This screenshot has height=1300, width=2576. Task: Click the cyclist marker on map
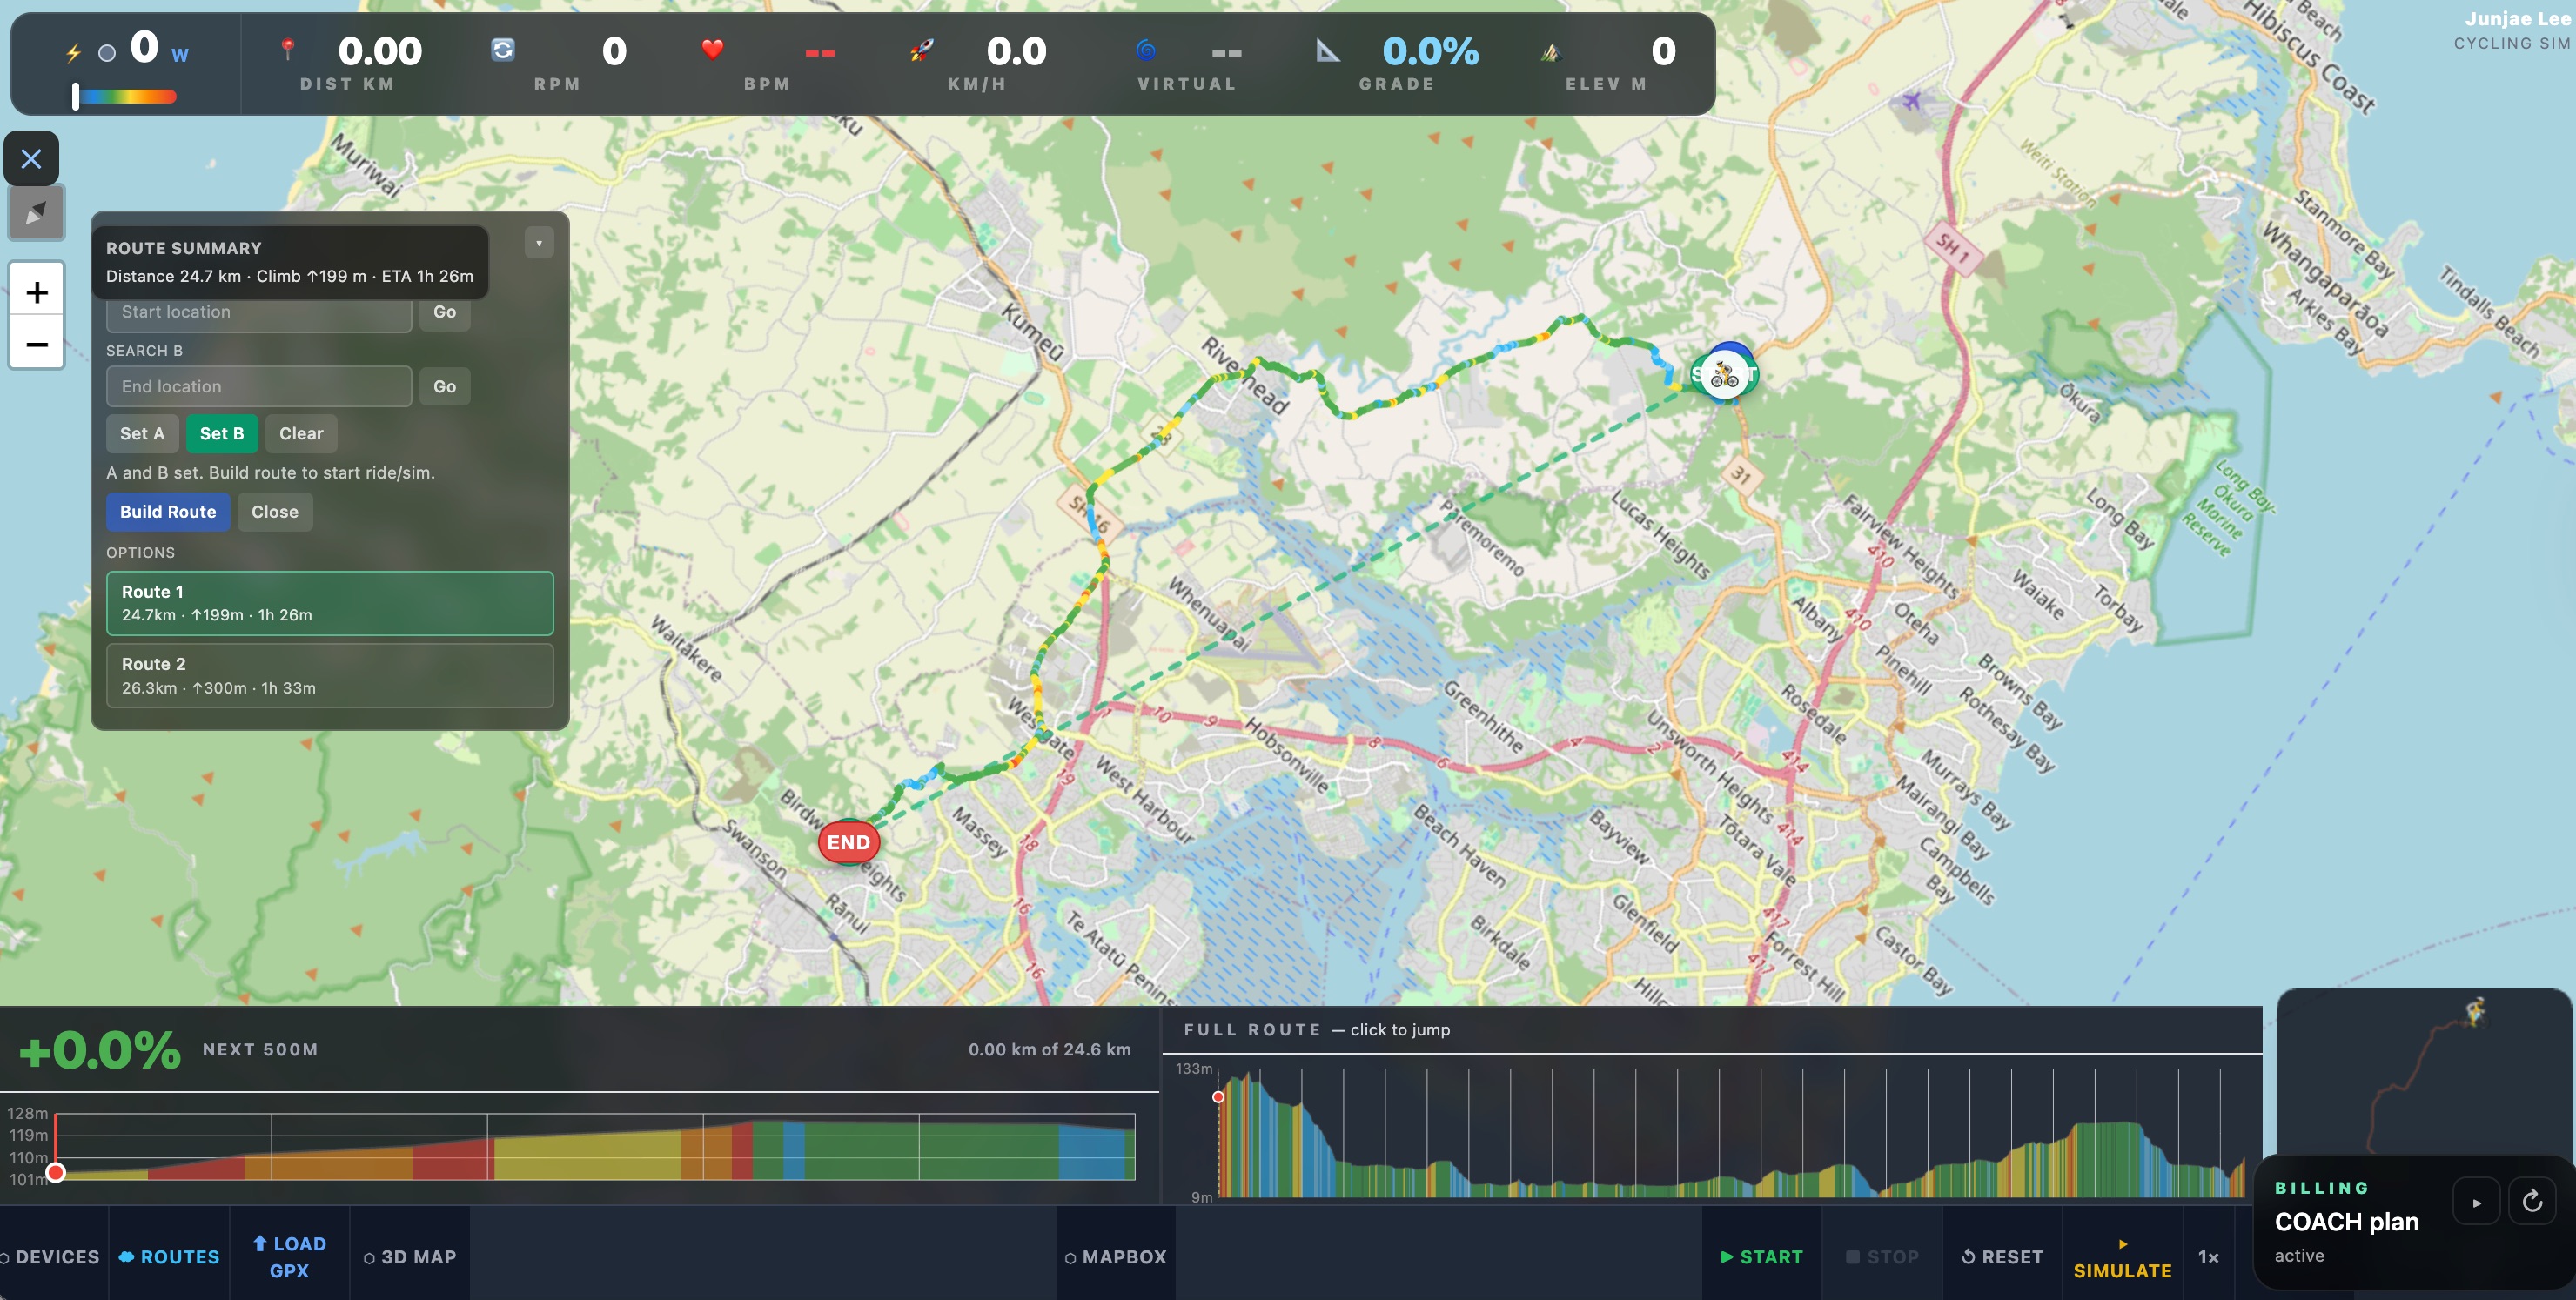pos(1724,375)
